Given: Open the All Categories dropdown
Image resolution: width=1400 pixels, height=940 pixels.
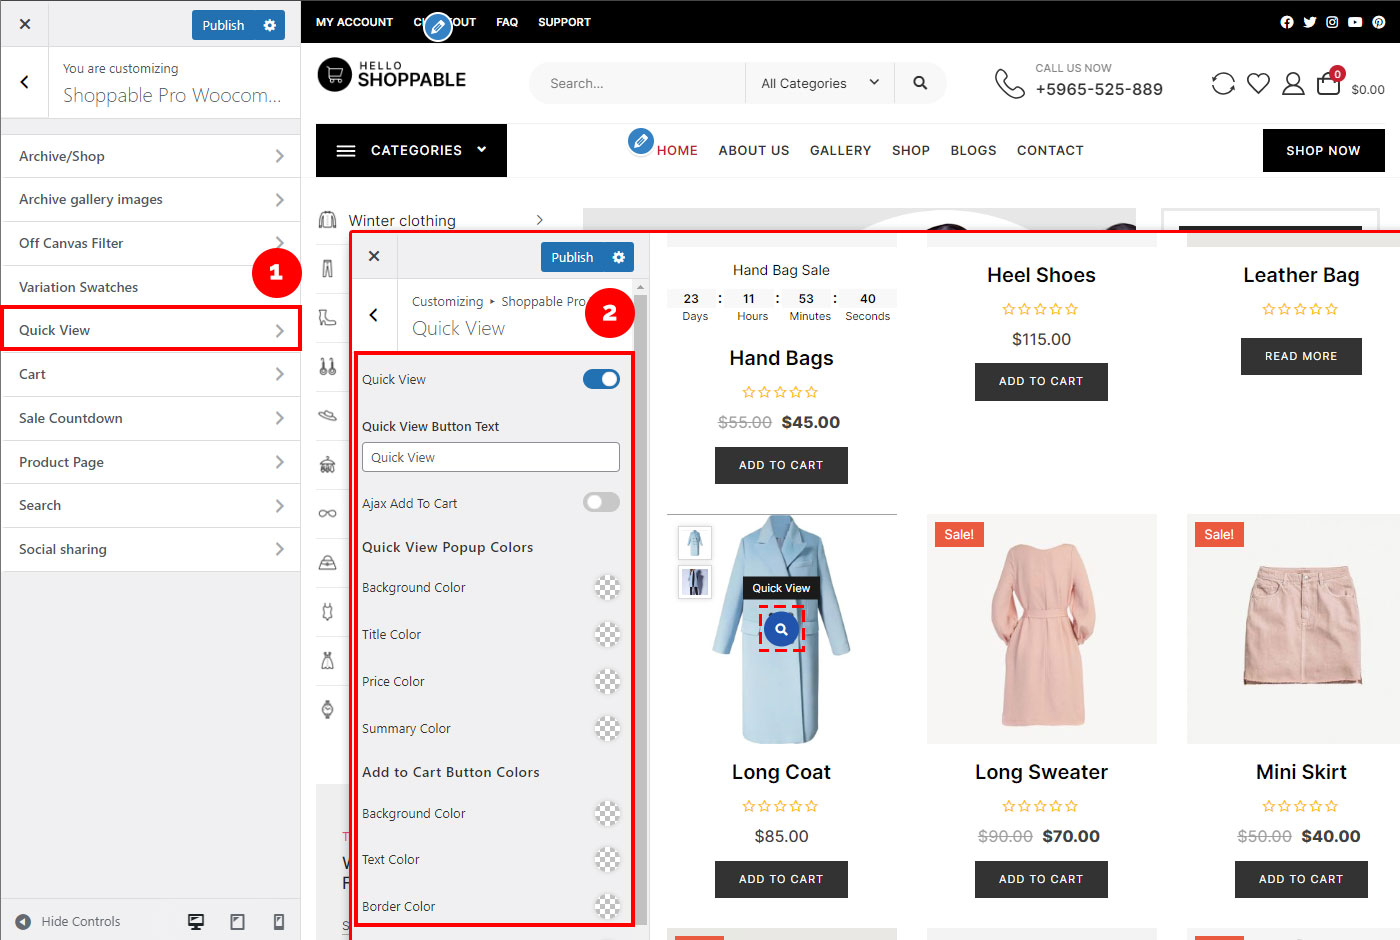Looking at the screenshot, I should (818, 83).
